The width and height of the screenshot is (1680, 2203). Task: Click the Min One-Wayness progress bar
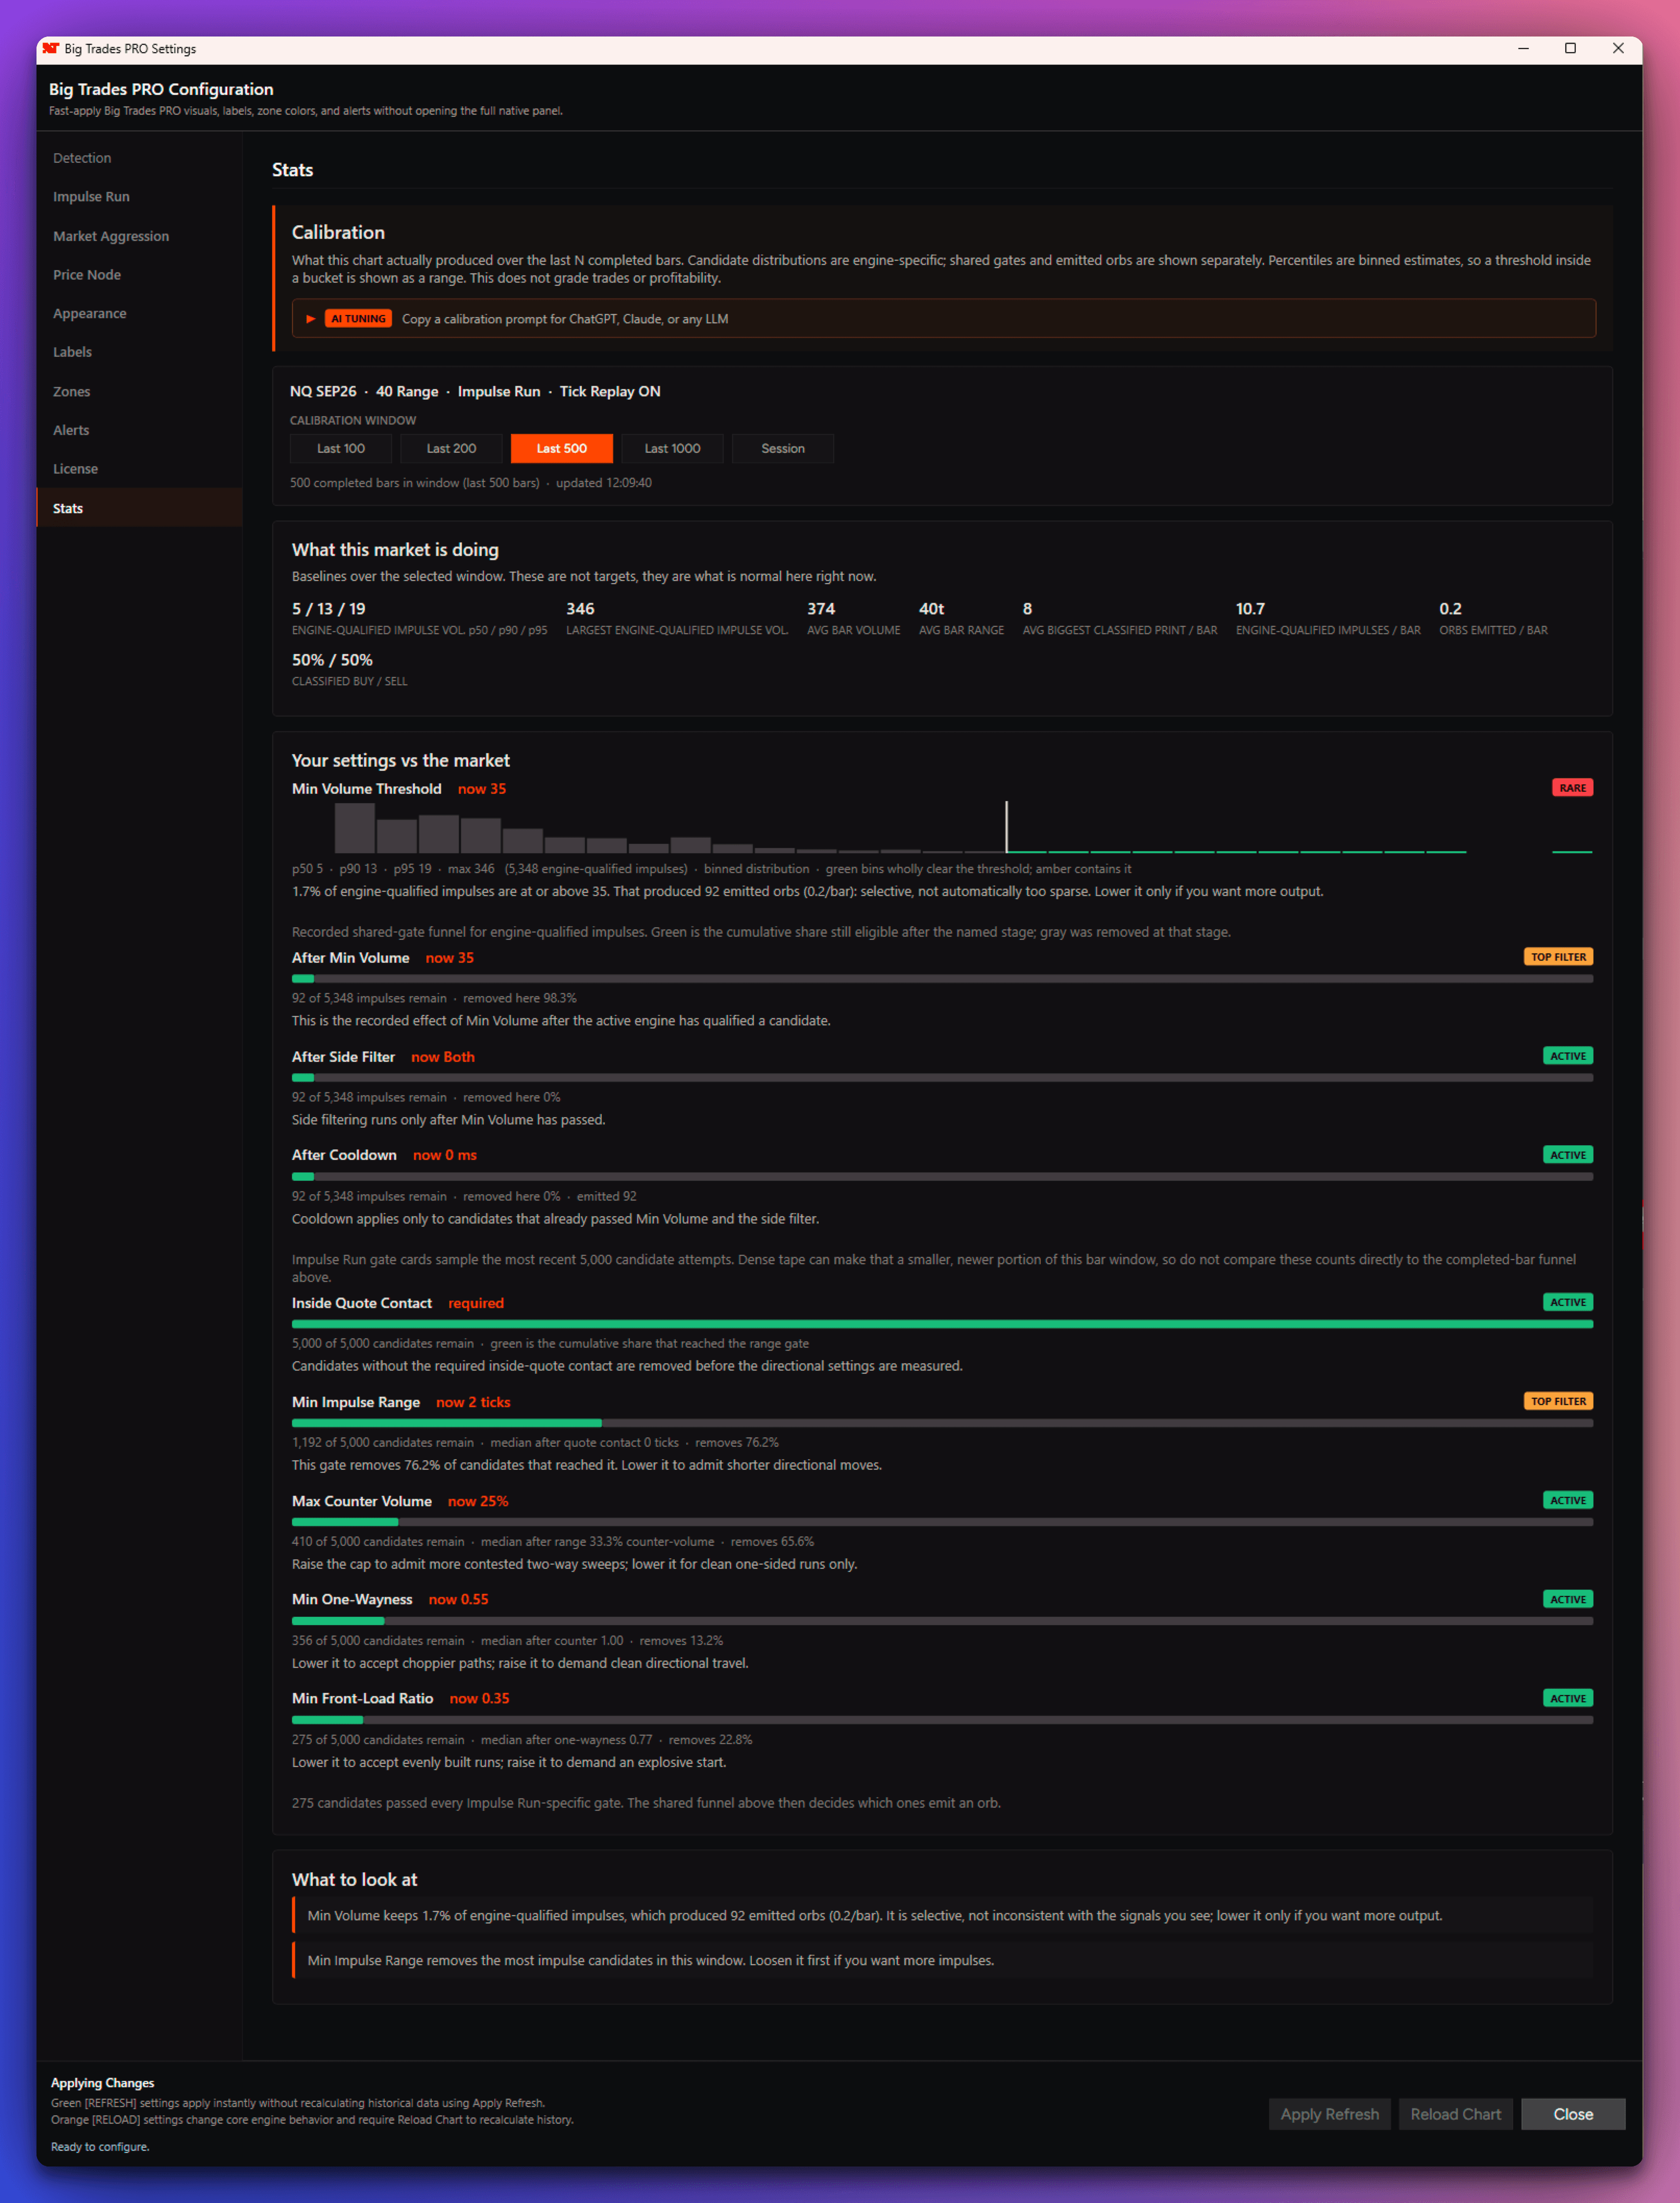point(942,1621)
